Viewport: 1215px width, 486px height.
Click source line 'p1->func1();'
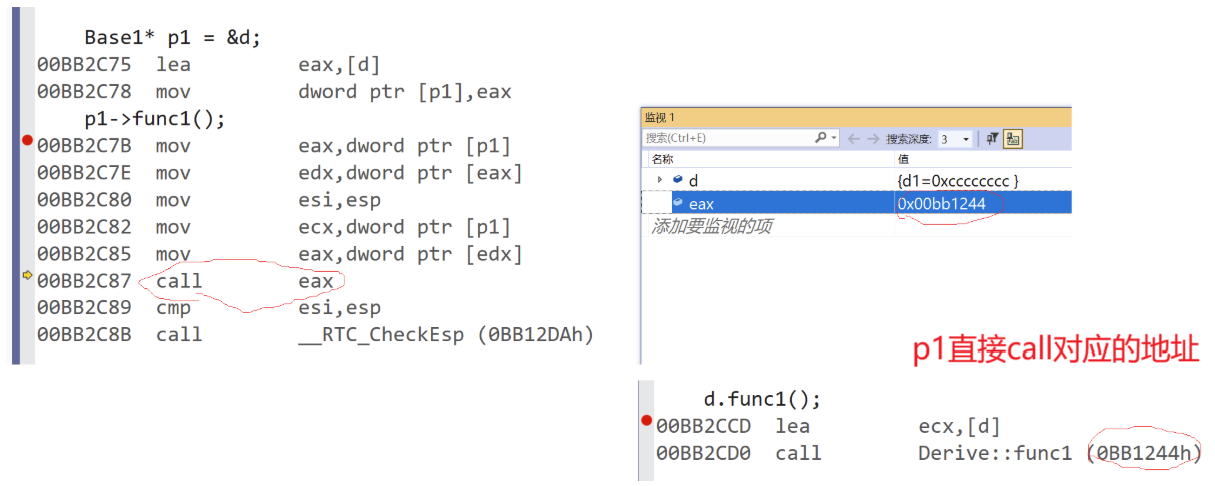point(155,119)
